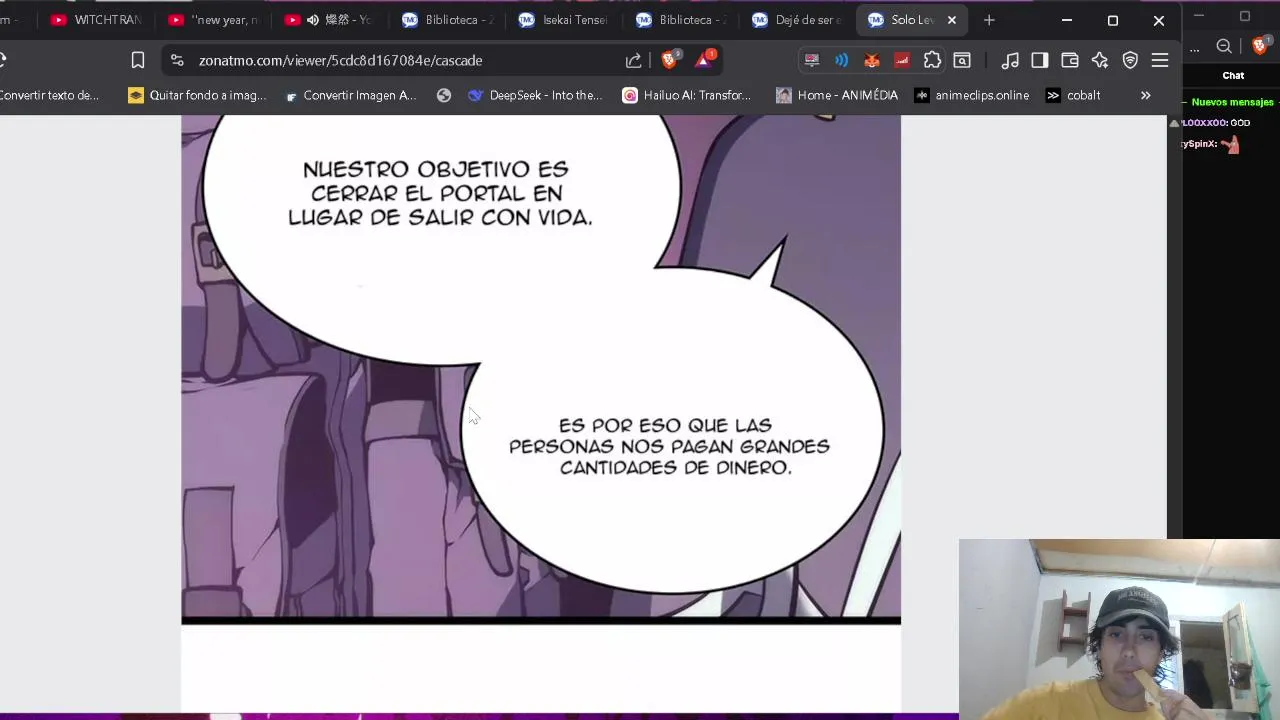This screenshot has height=720, width=1280.
Task: Open the media control music note icon
Action: pyautogui.click(x=1010, y=60)
